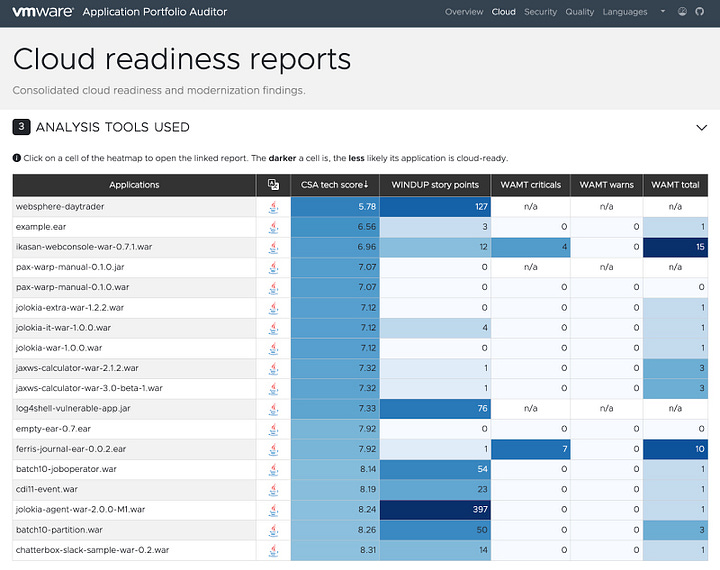Click Java icon for jolokia-extra-war-1.2.2.war
This screenshot has width=720, height=570.
274,308
